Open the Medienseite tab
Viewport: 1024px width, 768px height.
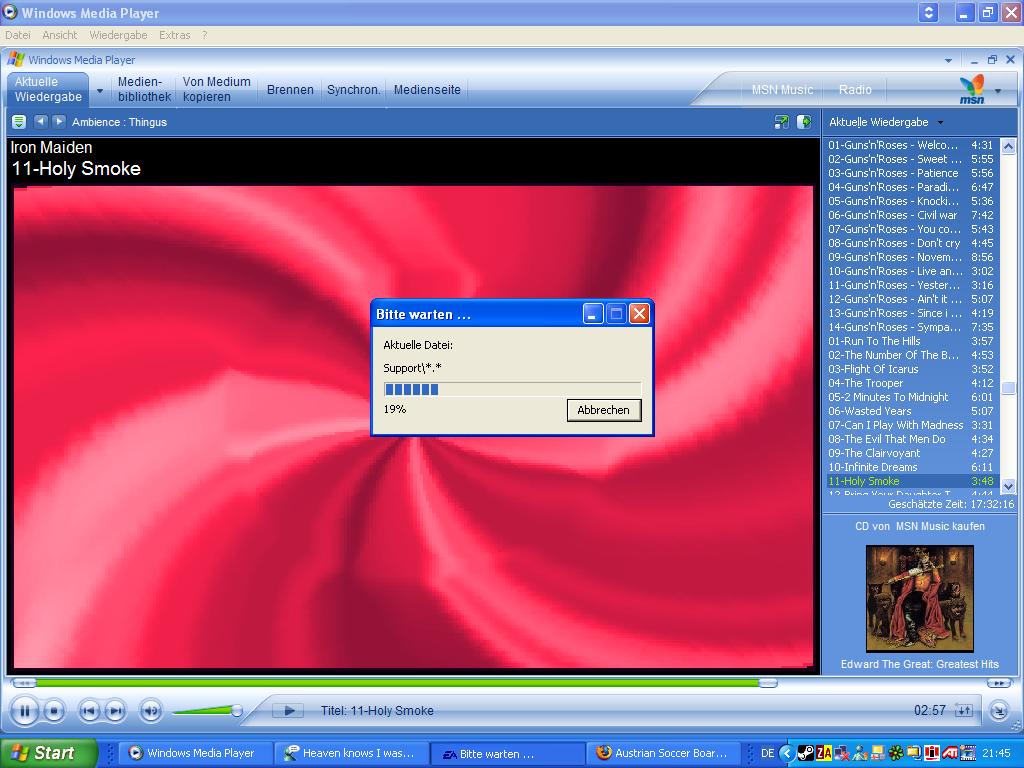(x=427, y=90)
